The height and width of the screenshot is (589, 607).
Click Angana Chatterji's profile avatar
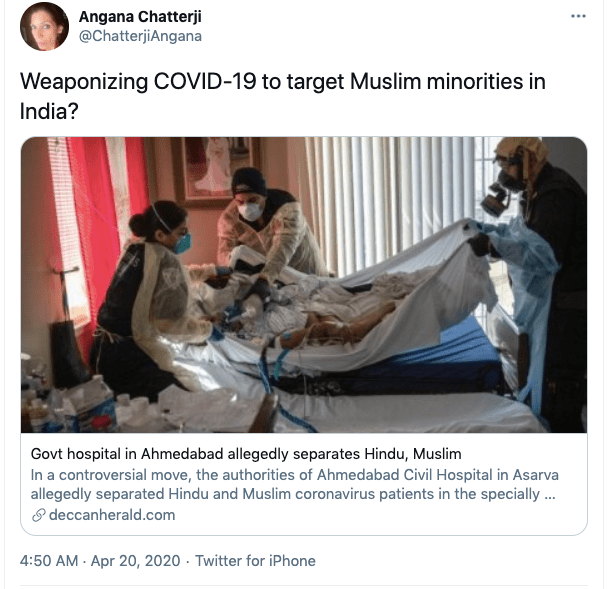[x=44, y=26]
